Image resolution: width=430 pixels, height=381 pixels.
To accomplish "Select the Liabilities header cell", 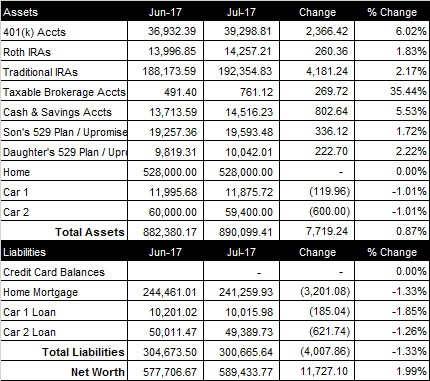I will (x=64, y=252).
